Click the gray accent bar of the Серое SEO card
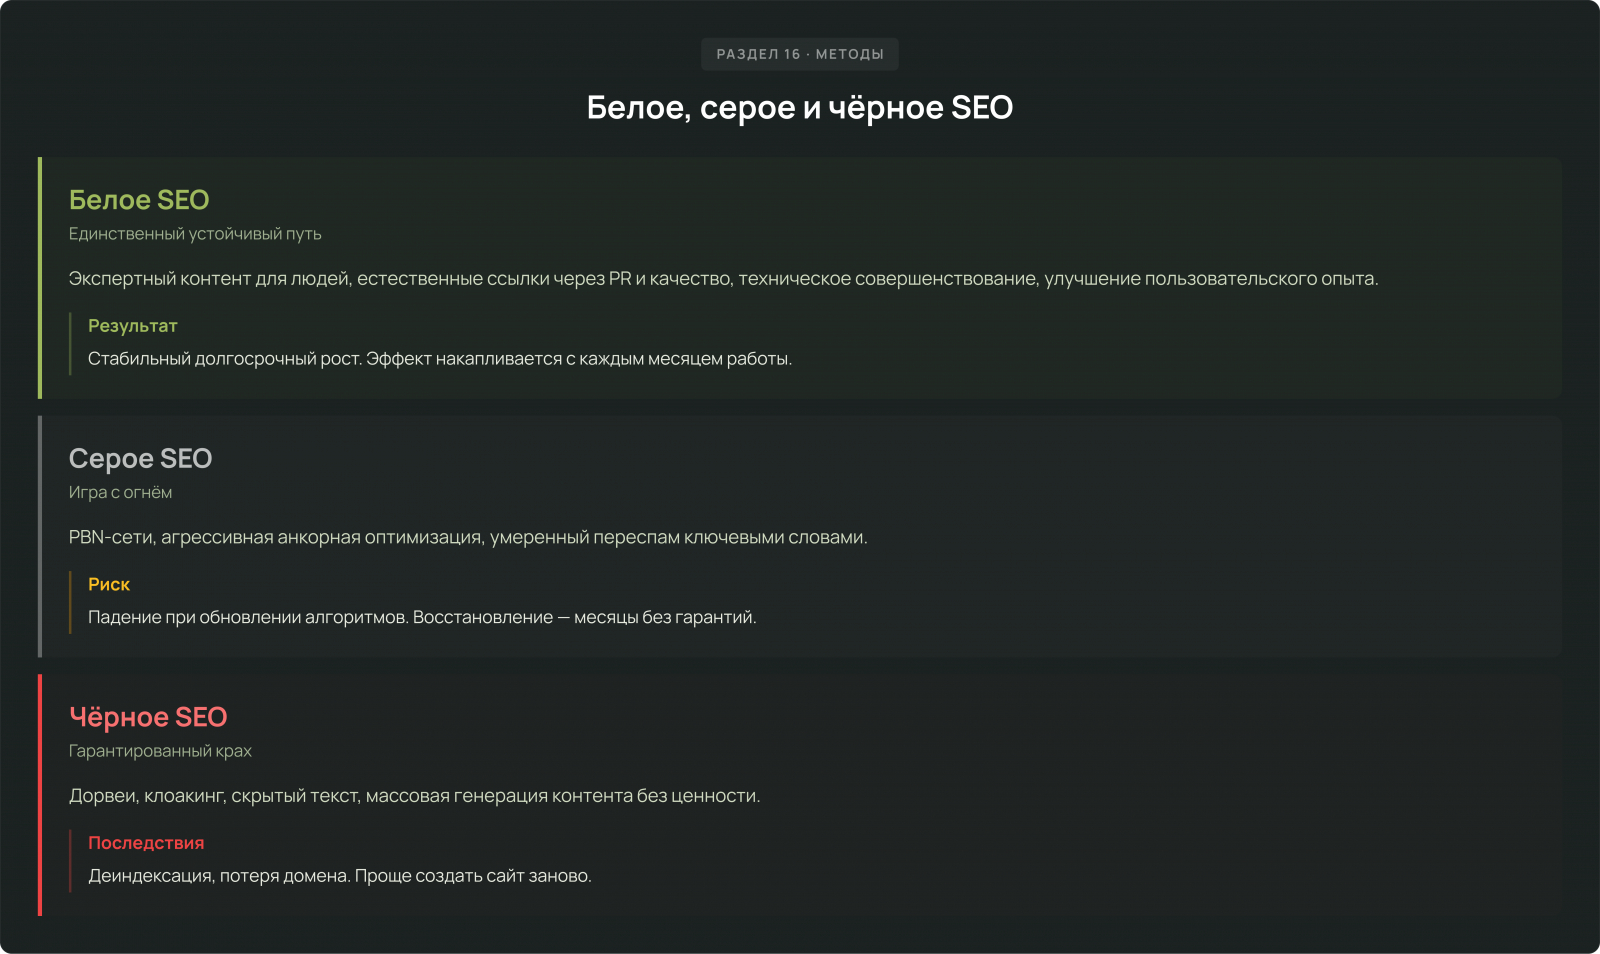Screen dimensions: 1600x954 (40, 537)
